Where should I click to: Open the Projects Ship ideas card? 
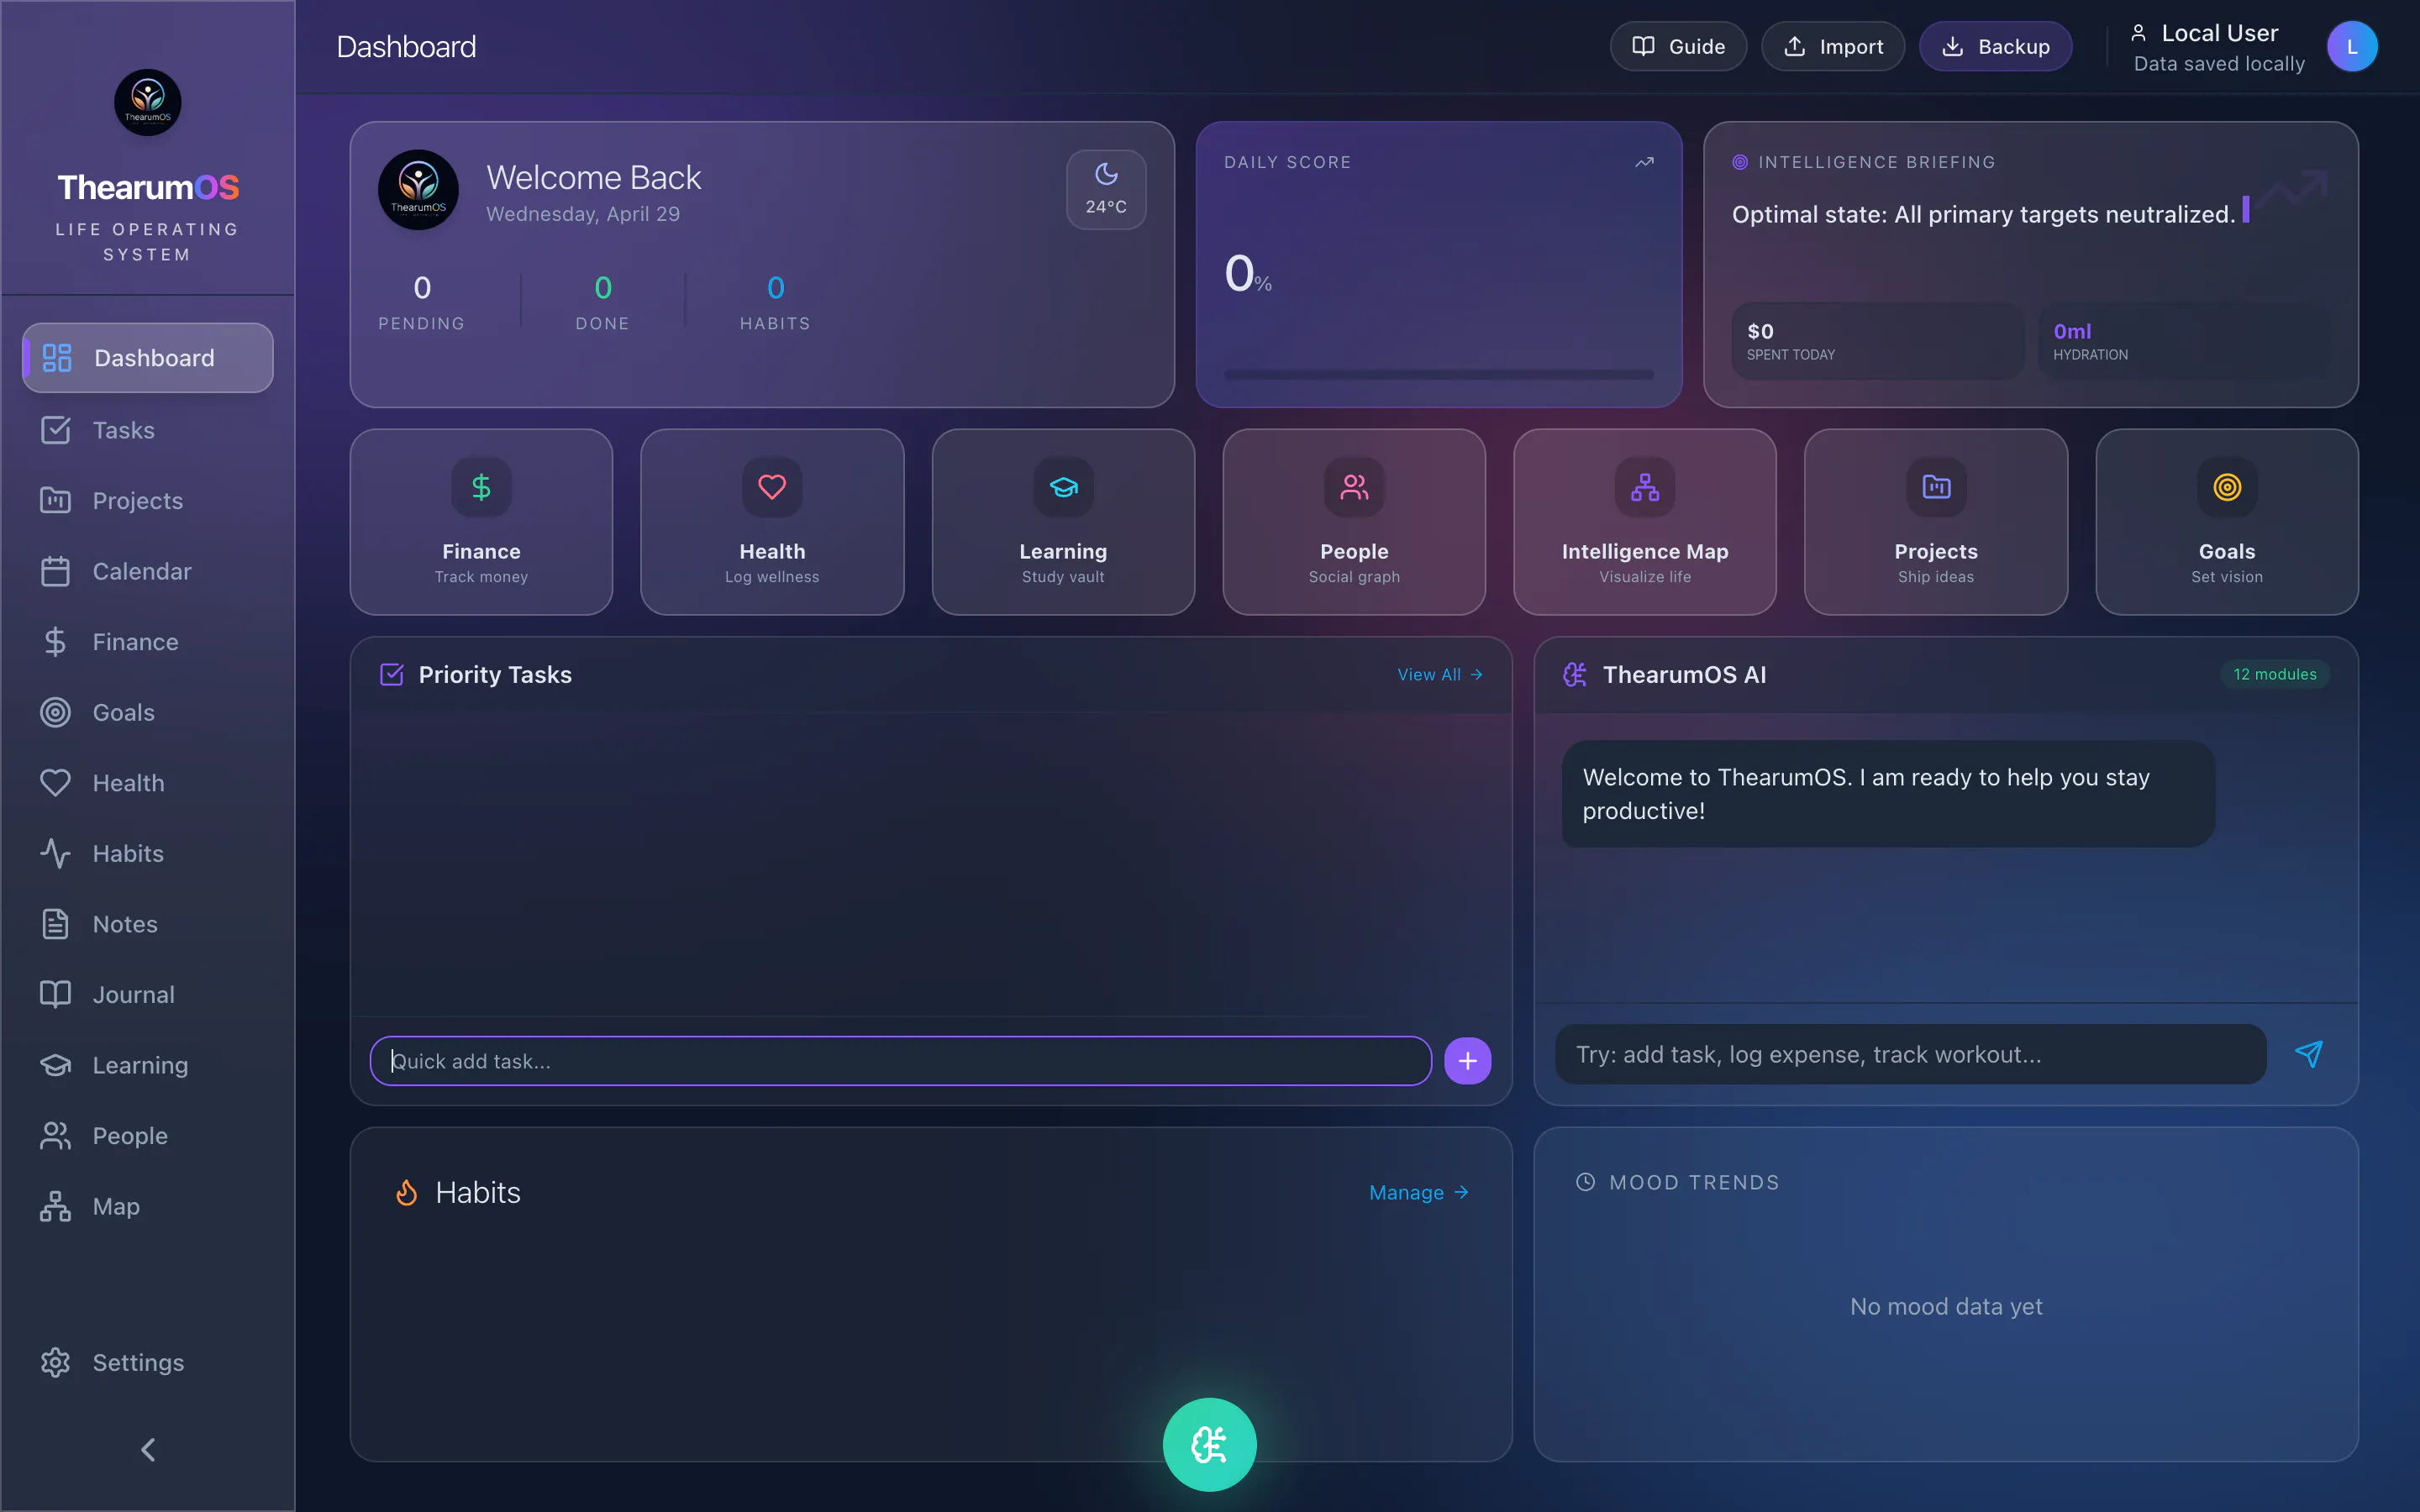tap(1936, 522)
